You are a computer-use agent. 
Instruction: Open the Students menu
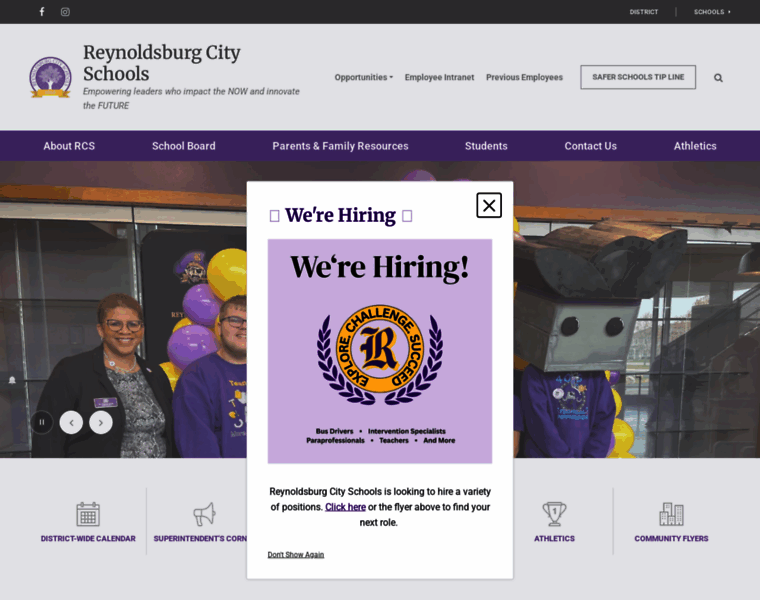click(x=486, y=146)
